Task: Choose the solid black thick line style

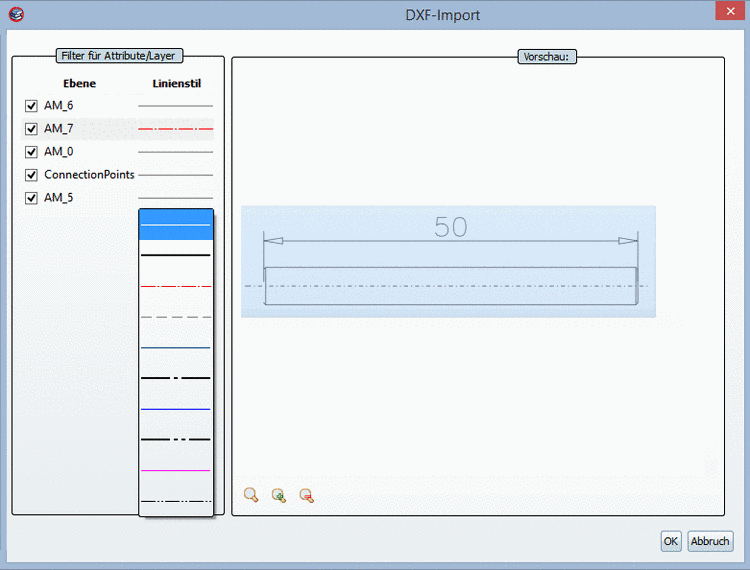Action: coord(176,255)
